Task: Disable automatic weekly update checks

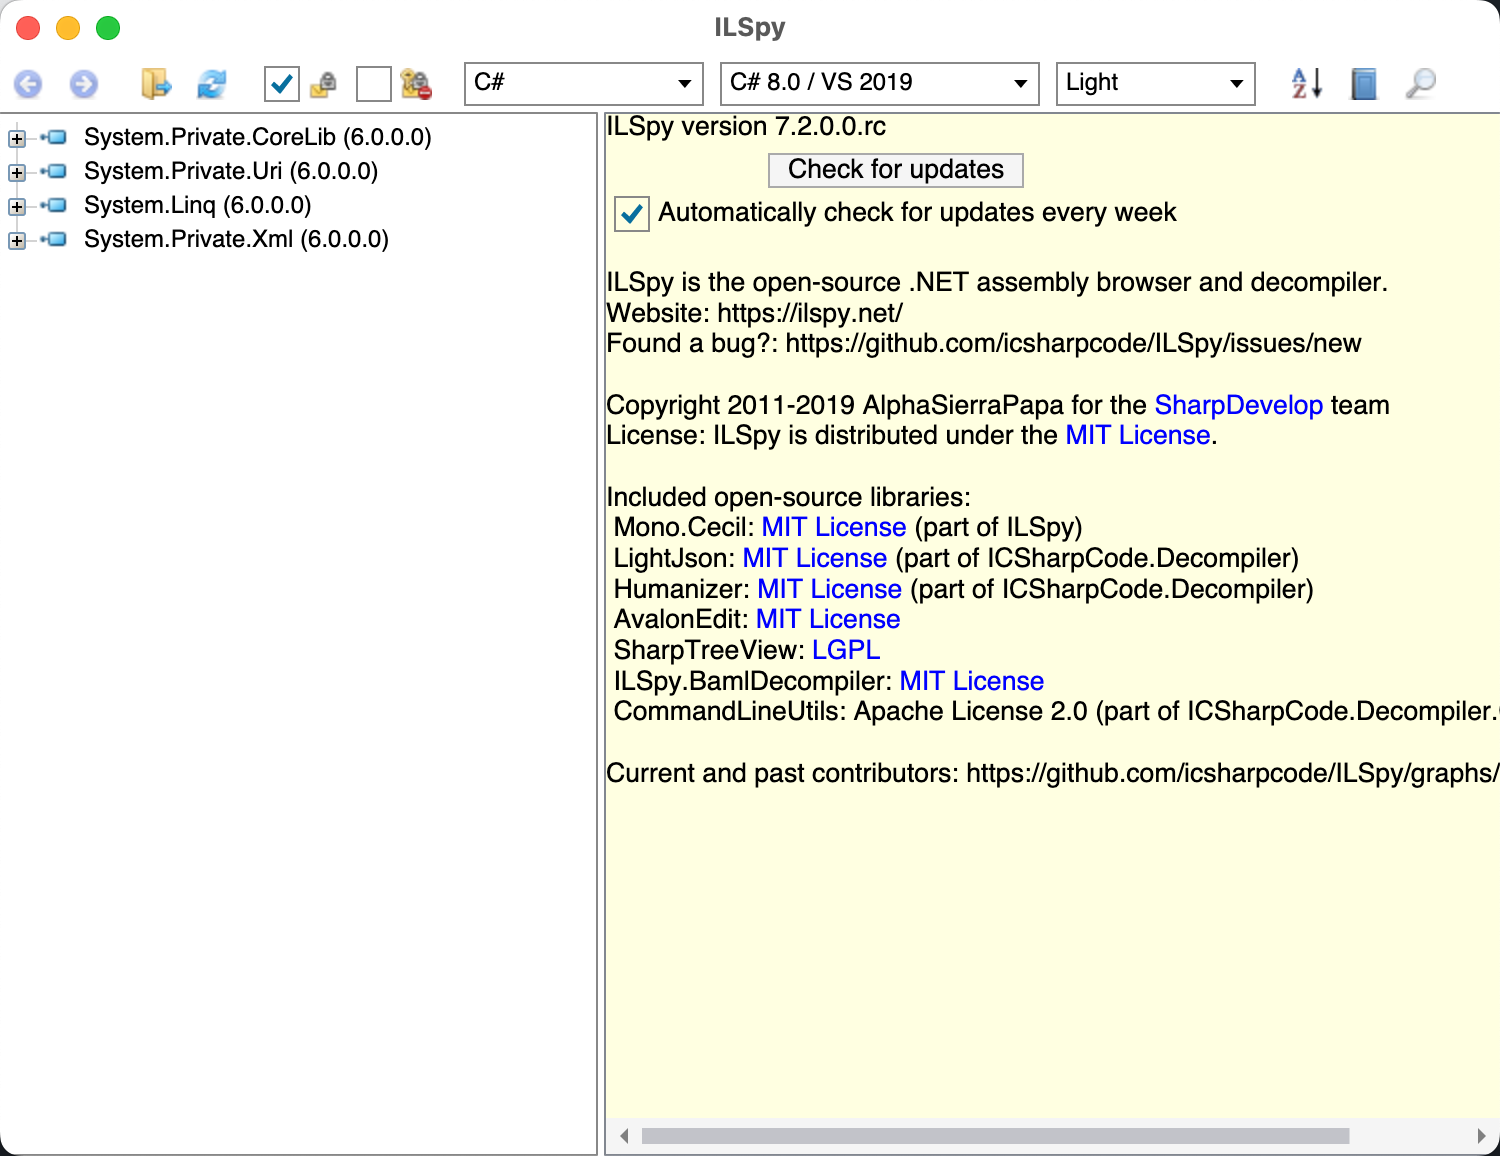Action: click(632, 214)
